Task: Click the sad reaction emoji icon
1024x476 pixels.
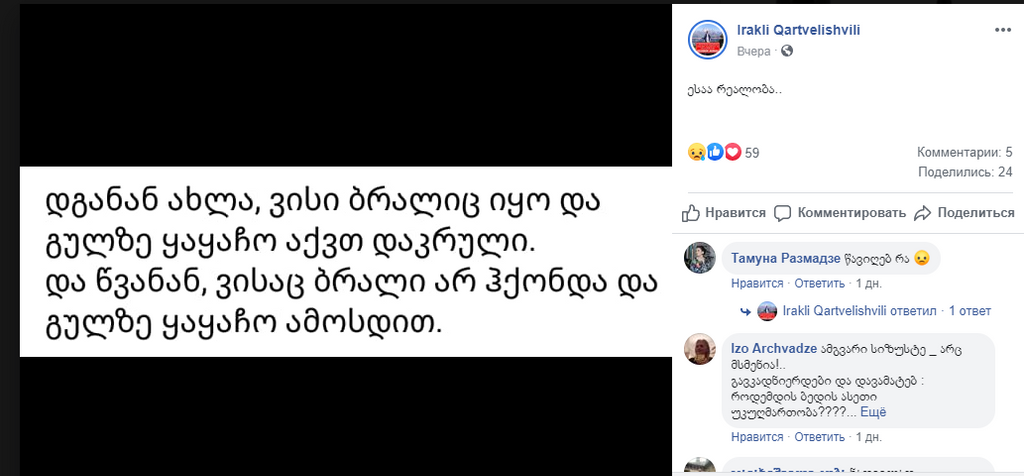Action: click(x=696, y=153)
